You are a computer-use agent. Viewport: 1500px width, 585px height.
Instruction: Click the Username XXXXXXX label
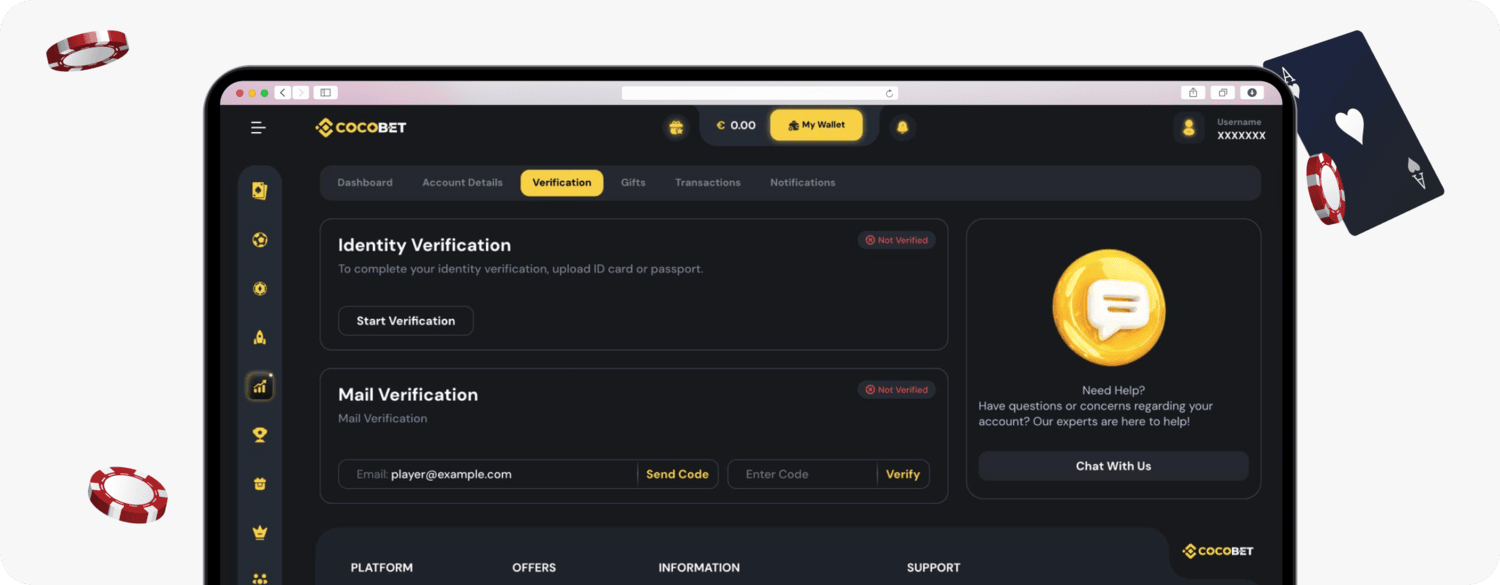(1241, 129)
